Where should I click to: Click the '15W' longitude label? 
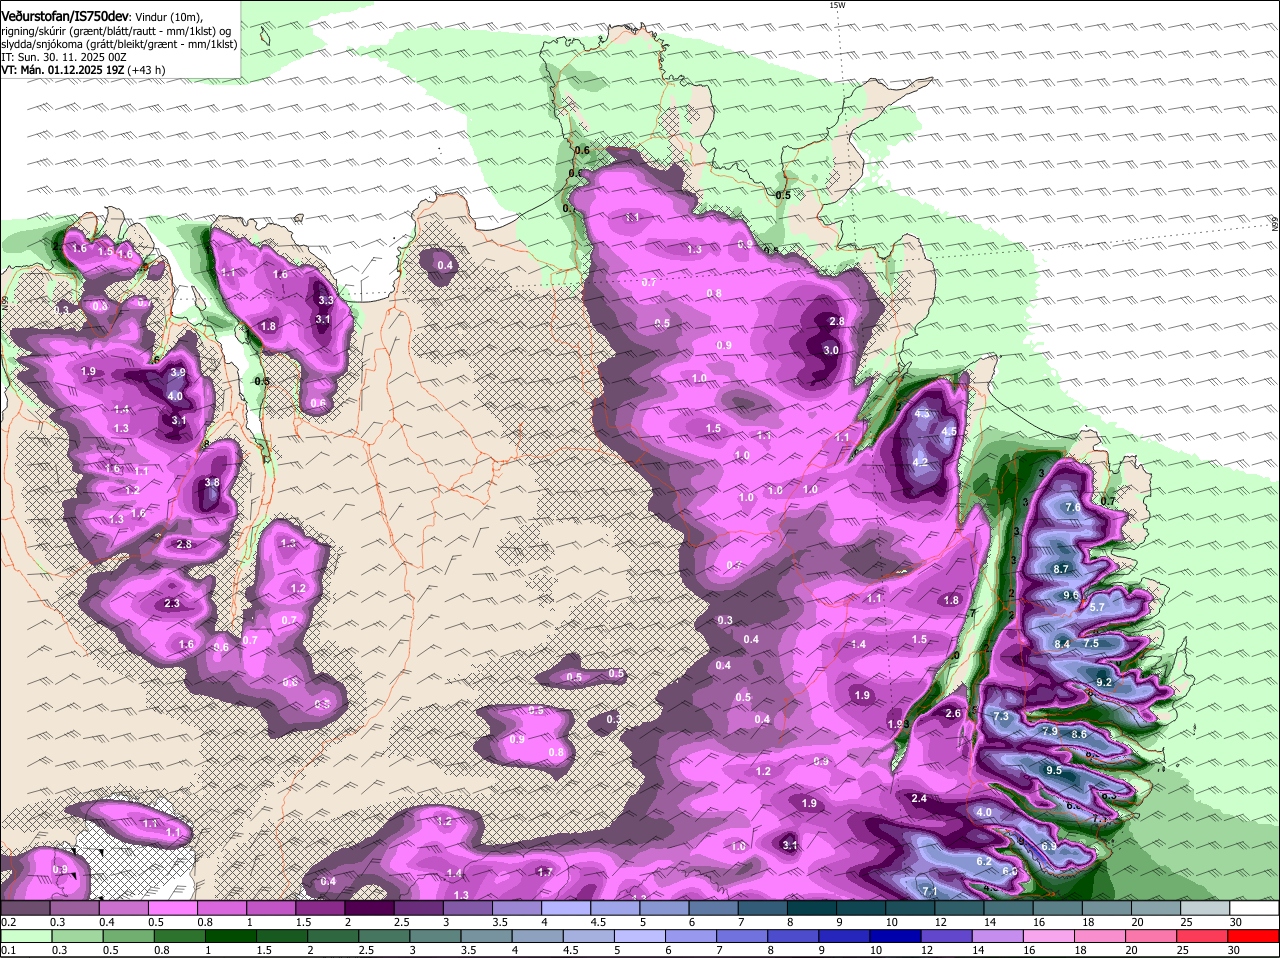pyautogui.click(x=837, y=5)
